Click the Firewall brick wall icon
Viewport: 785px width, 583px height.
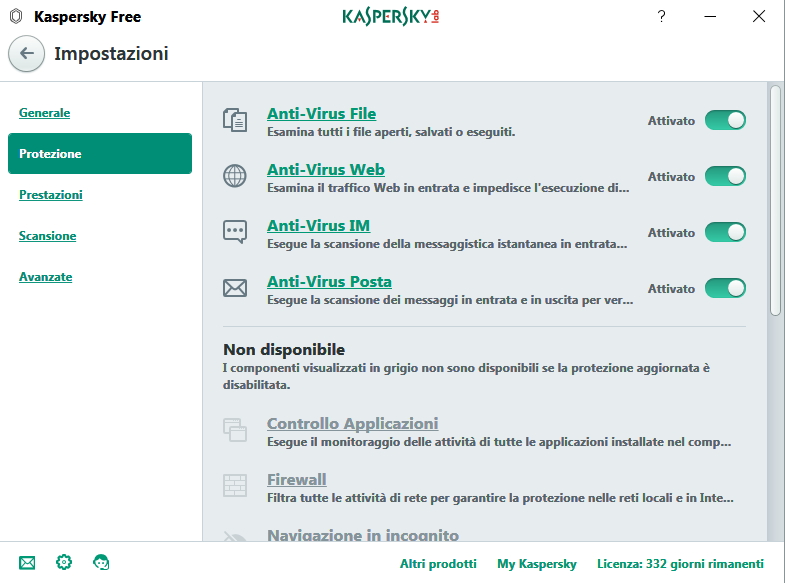(235, 485)
